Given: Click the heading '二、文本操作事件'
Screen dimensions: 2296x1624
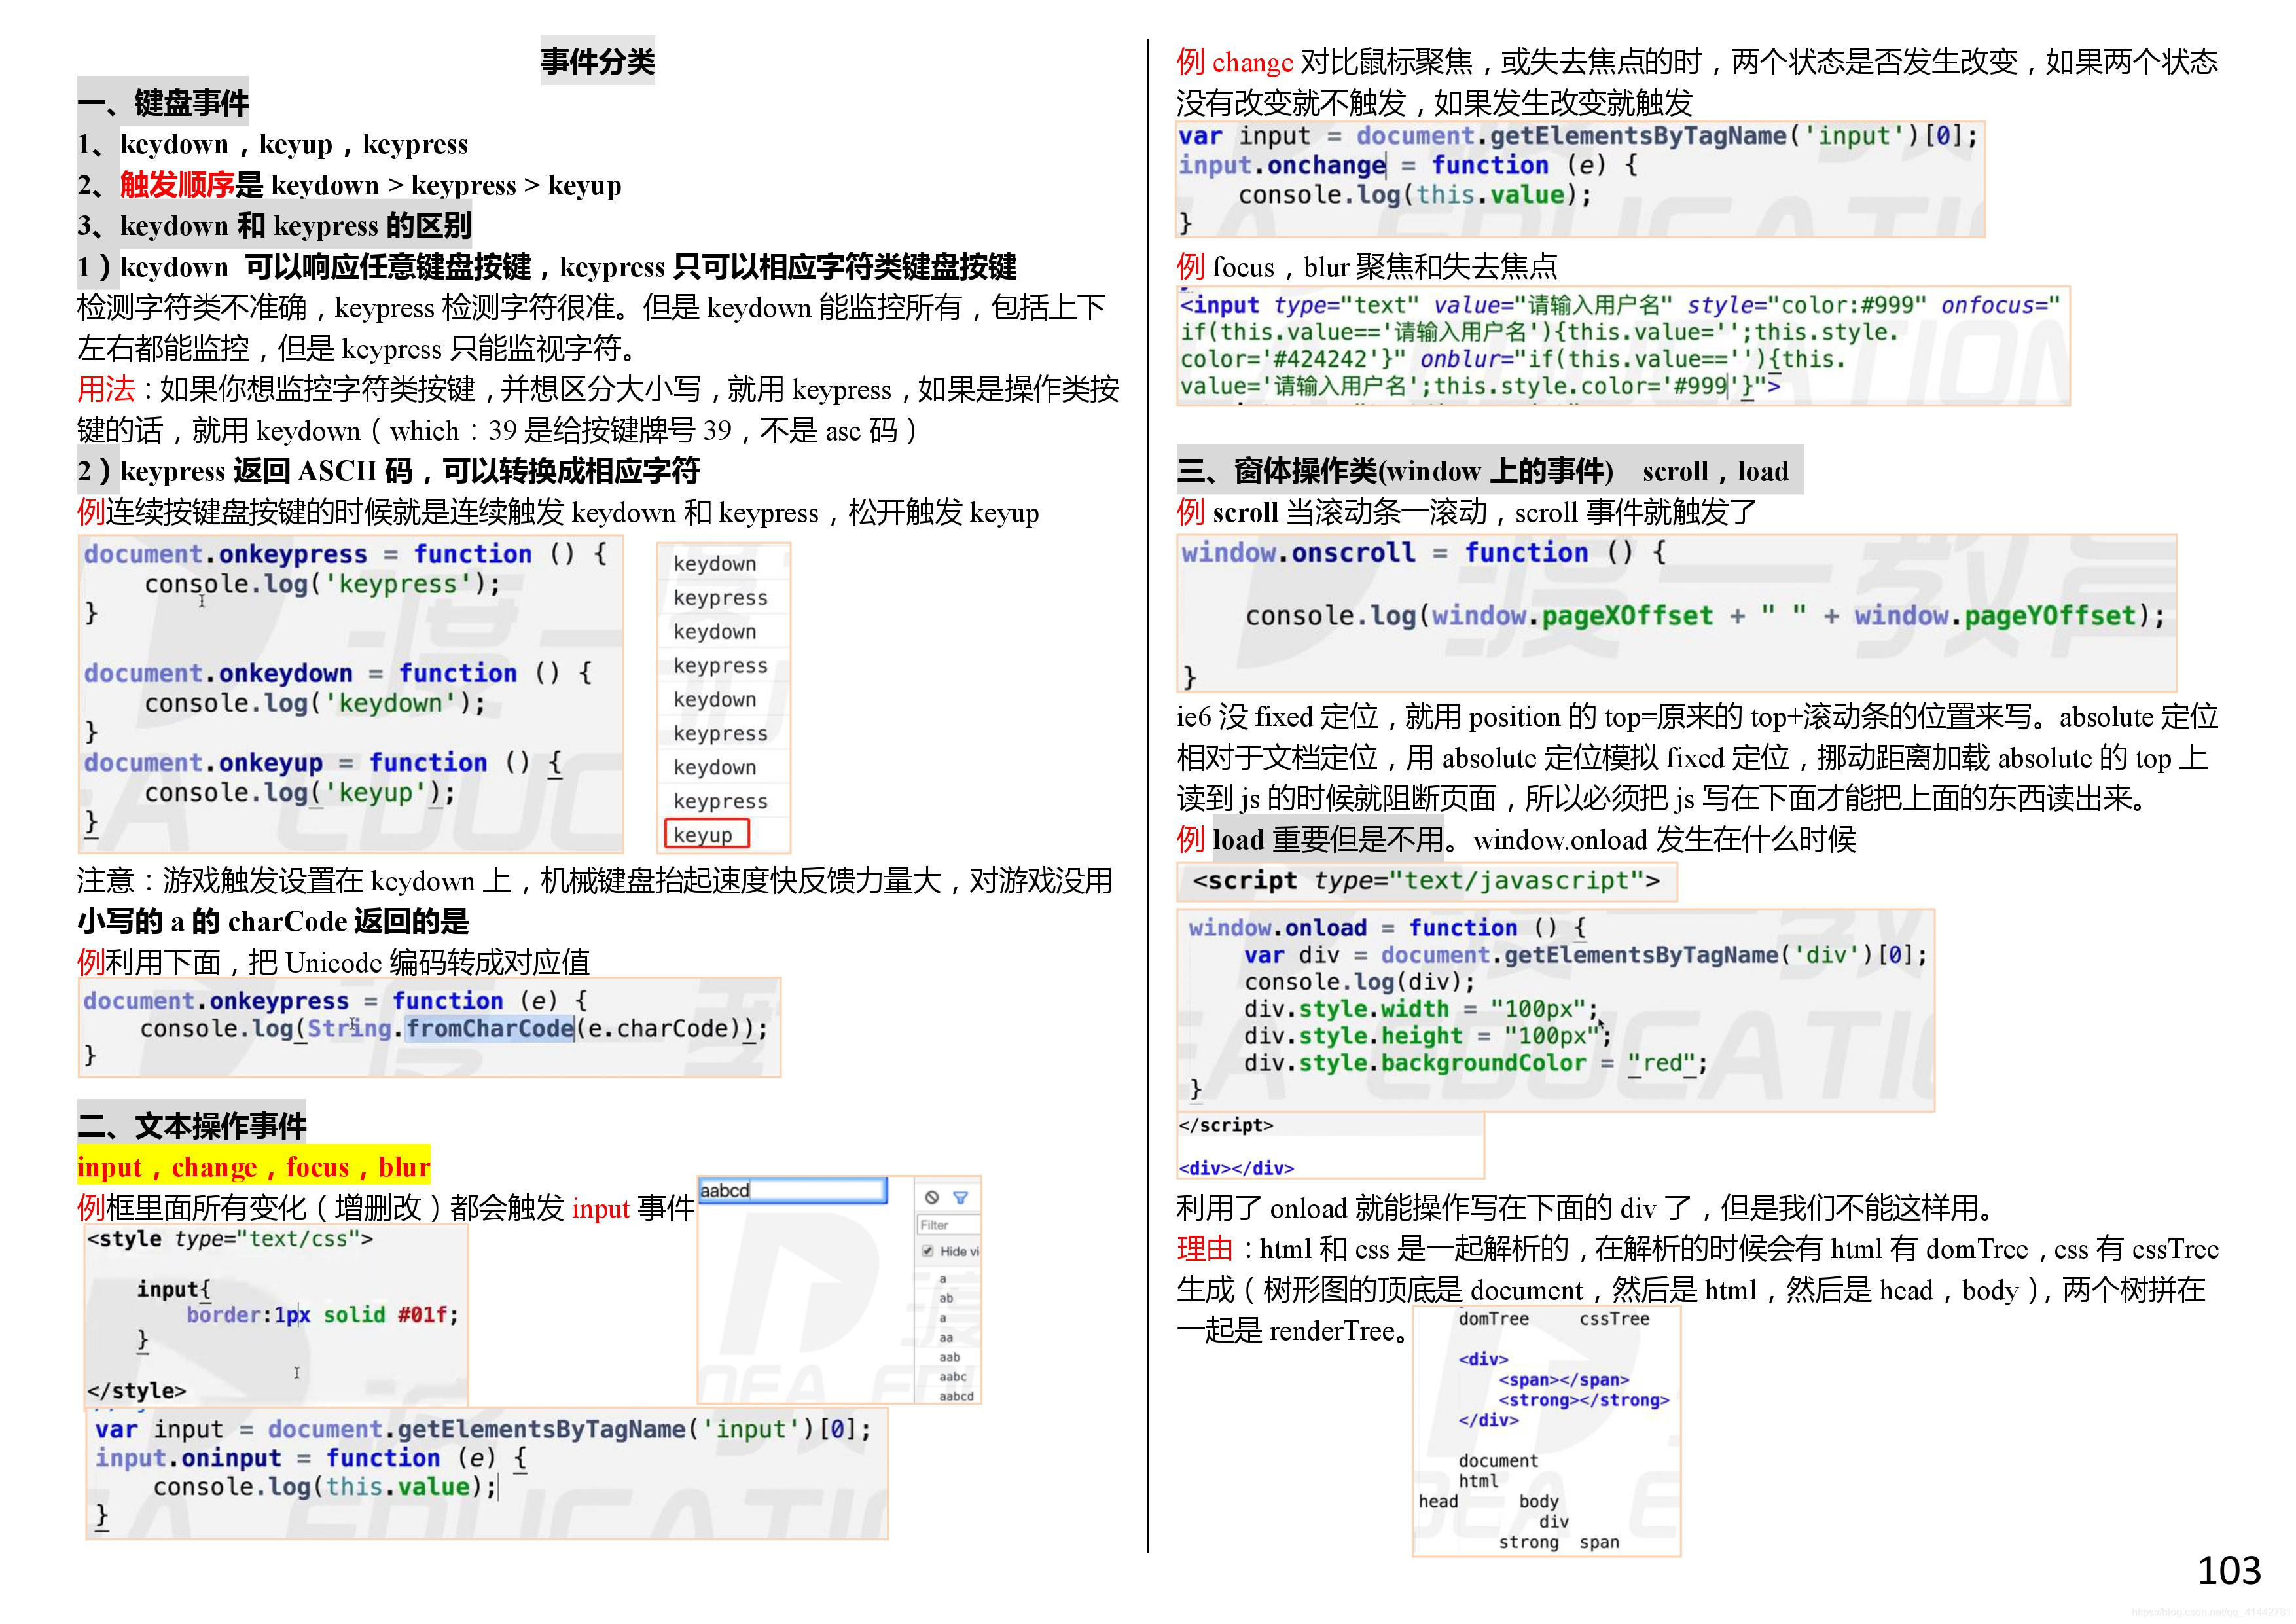Looking at the screenshot, I should click(x=192, y=1126).
